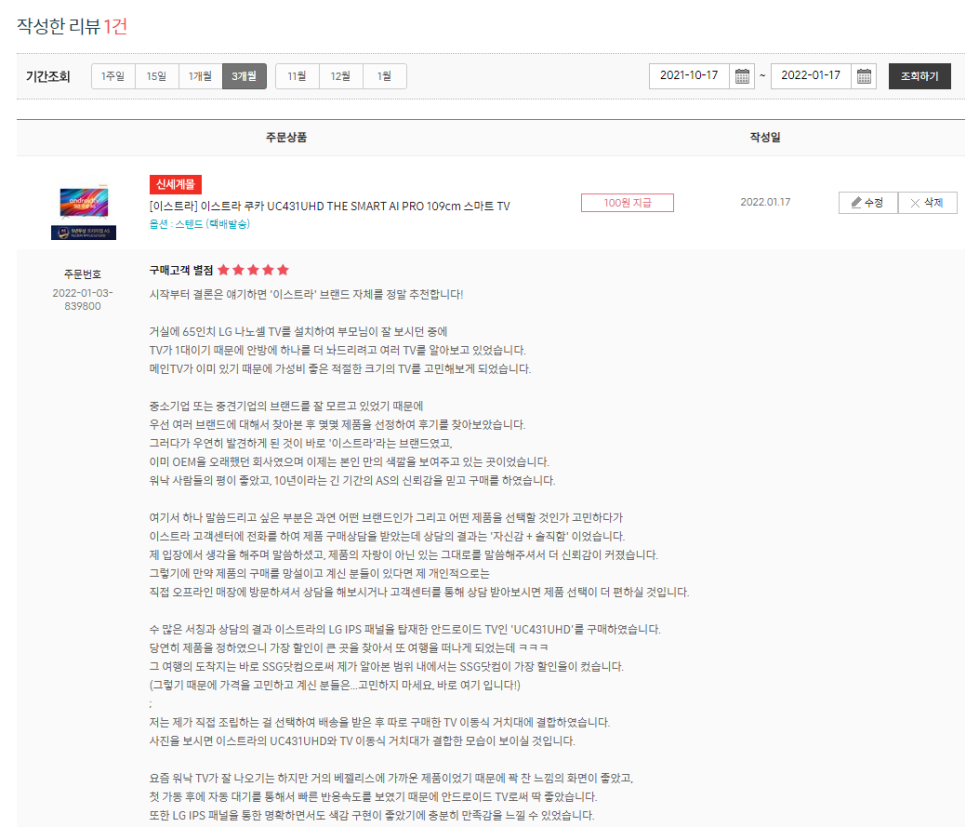The width and height of the screenshot is (966, 827).
Task: Click the end date field 2022-01-17
Action: pyautogui.click(x=810, y=76)
